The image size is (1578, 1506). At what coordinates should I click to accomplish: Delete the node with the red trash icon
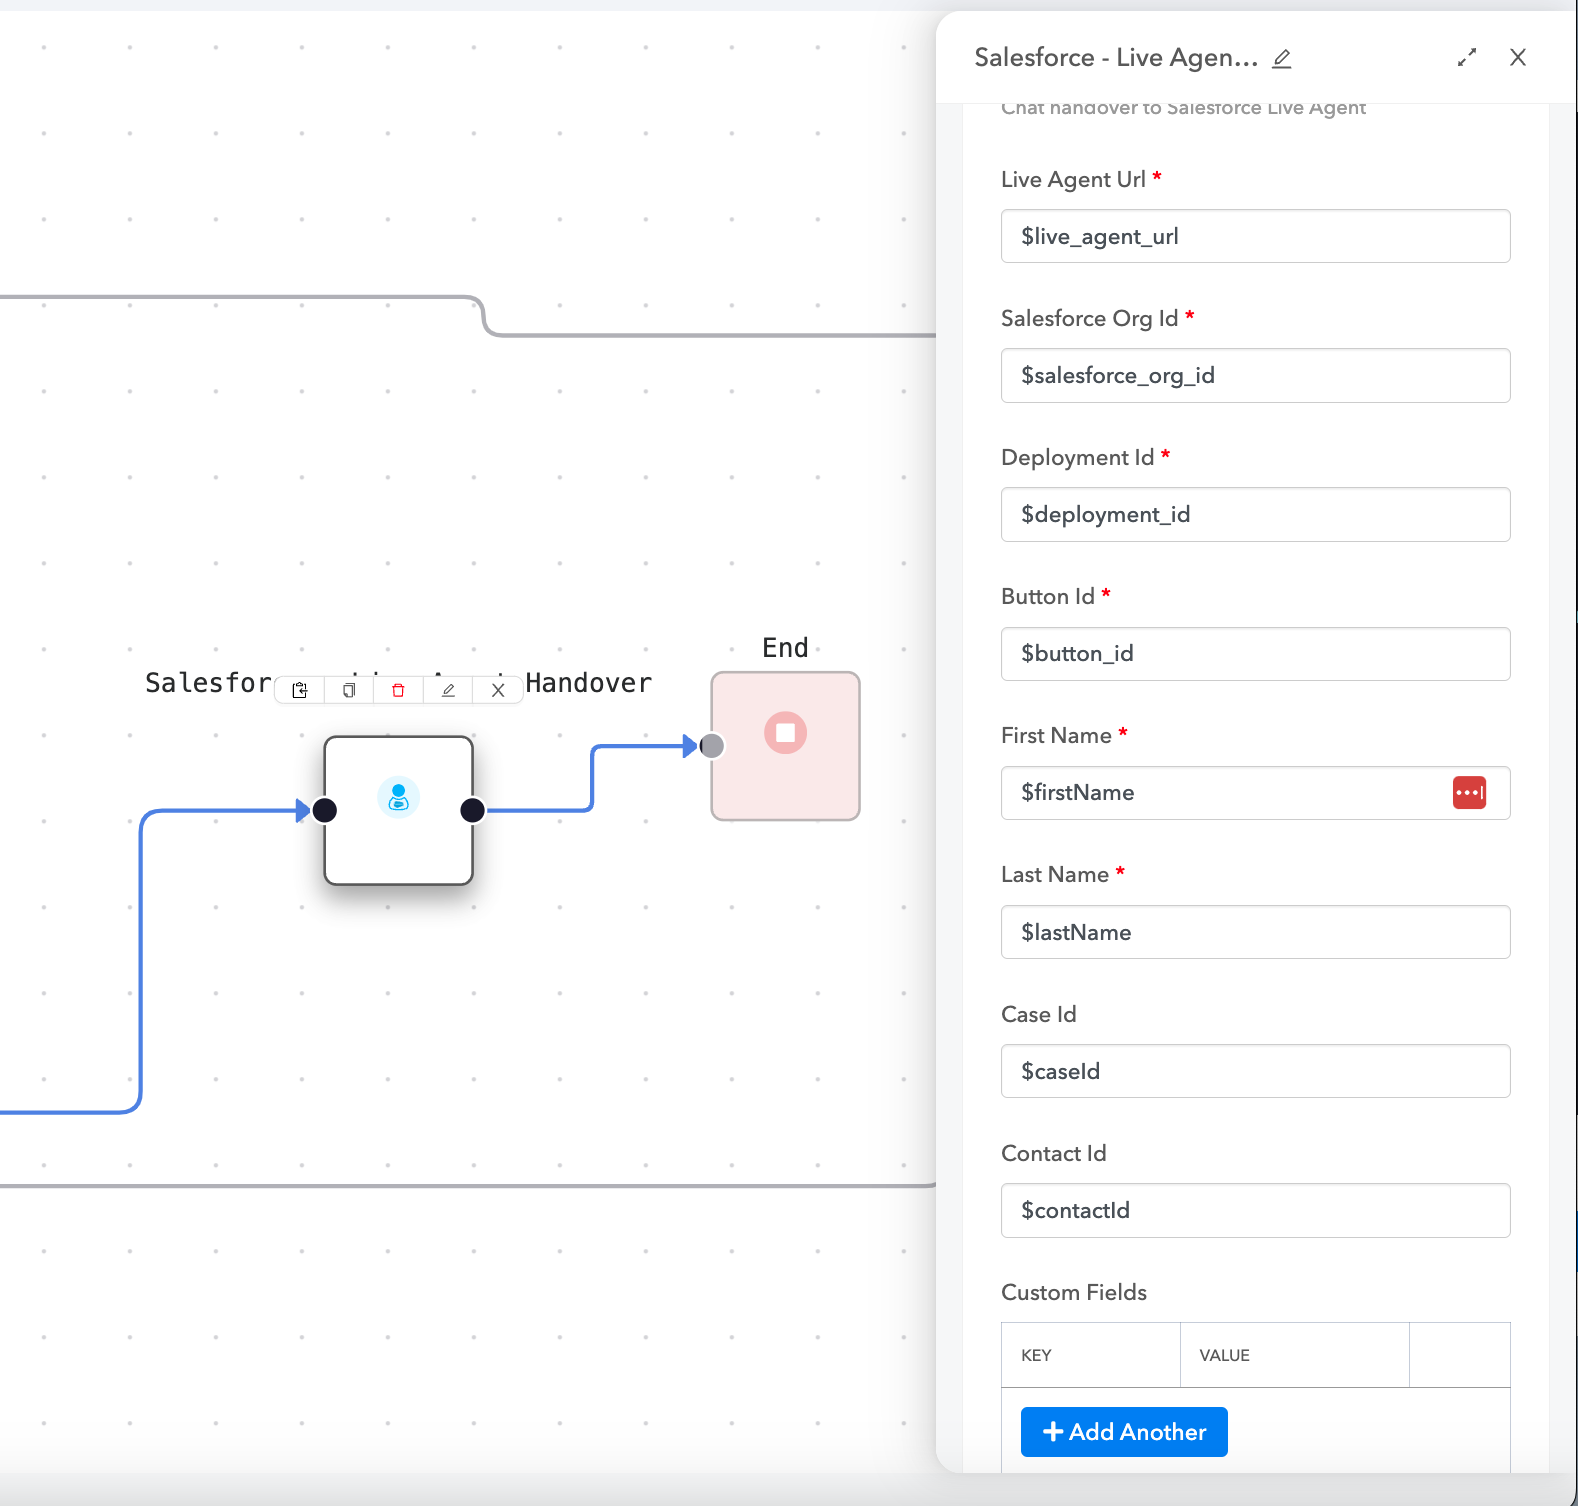pyautogui.click(x=398, y=690)
